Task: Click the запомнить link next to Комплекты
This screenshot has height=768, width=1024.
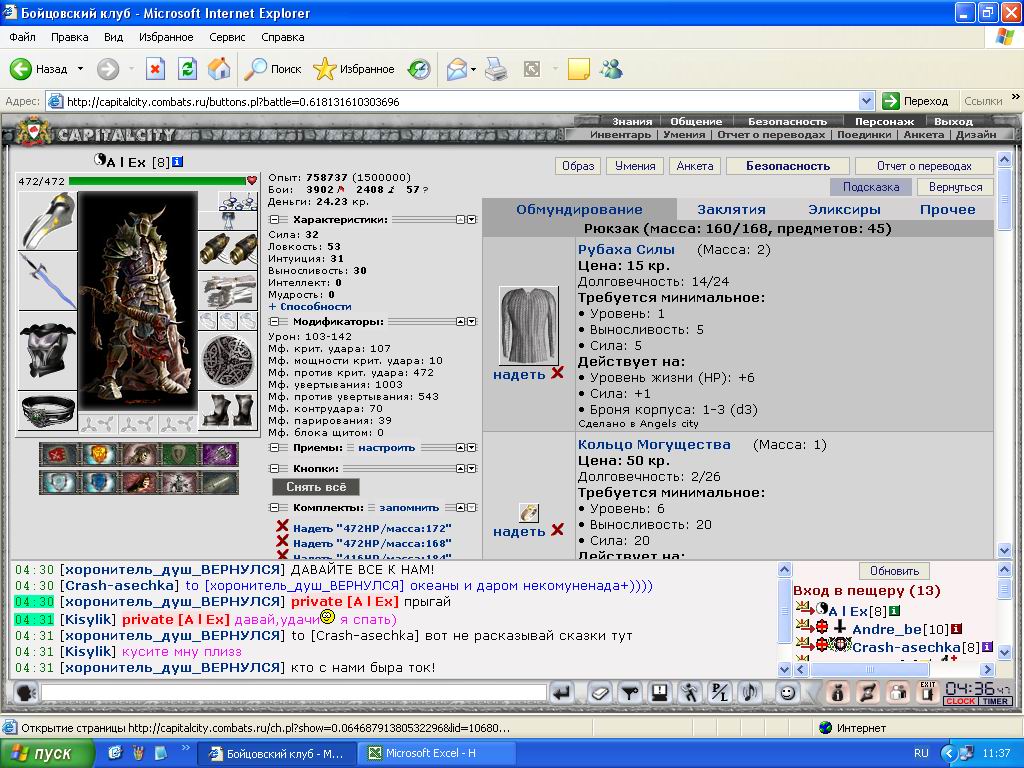Action: [x=409, y=507]
